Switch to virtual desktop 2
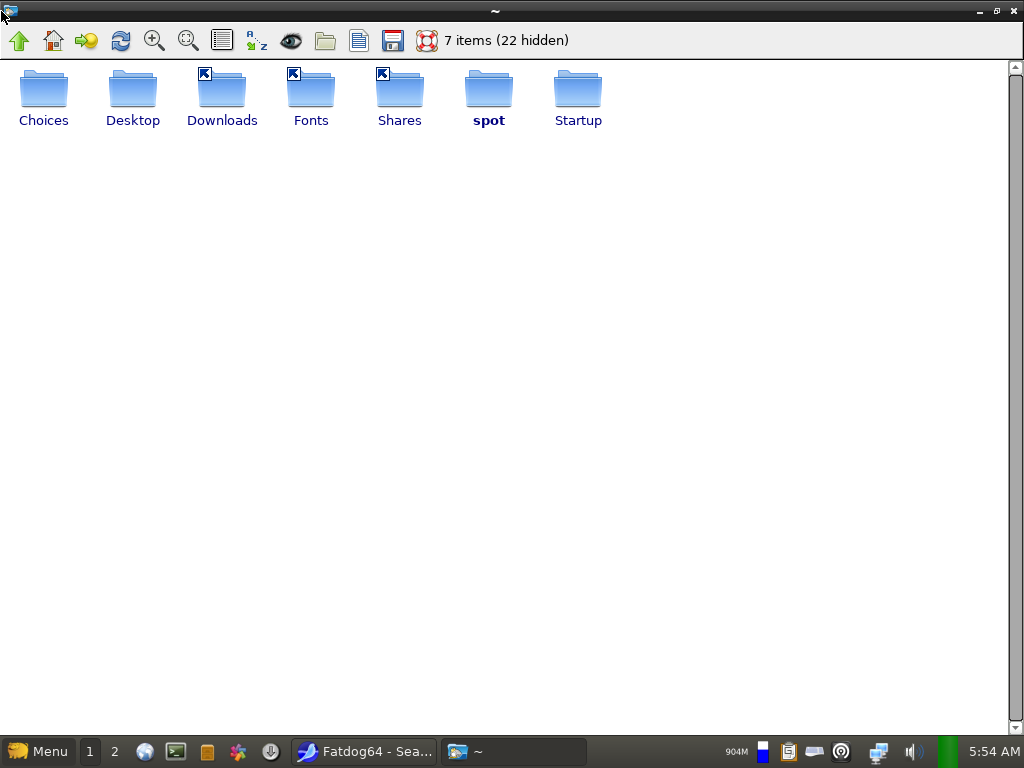This screenshot has width=1024, height=768. 114,752
